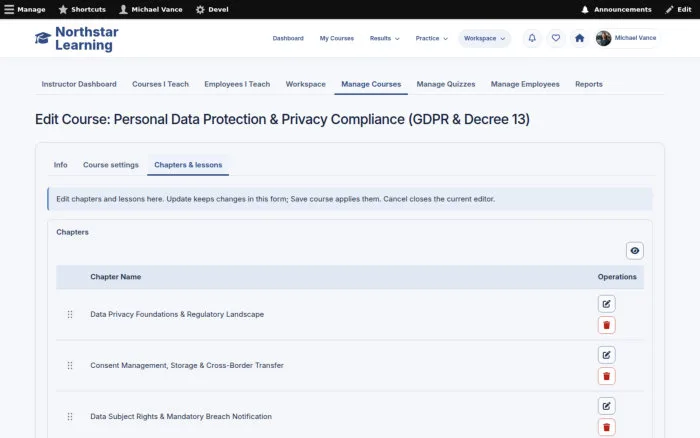Click Northstar Learning site name

coord(87,38)
